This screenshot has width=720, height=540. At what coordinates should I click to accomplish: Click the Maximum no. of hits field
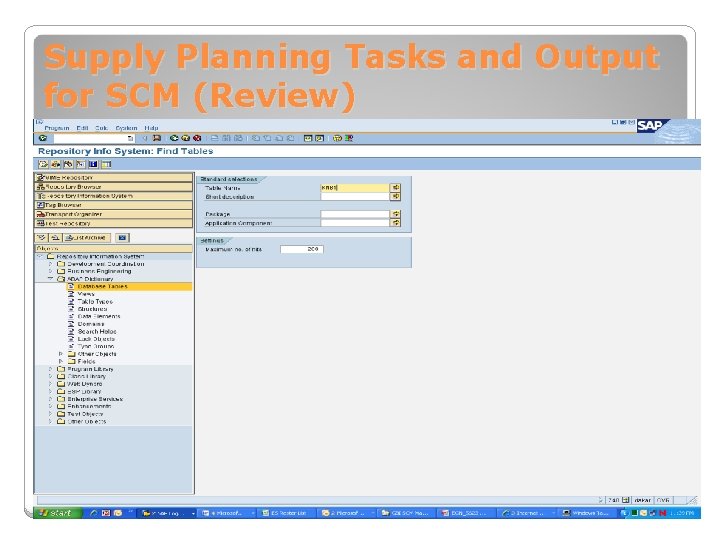pos(302,249)
